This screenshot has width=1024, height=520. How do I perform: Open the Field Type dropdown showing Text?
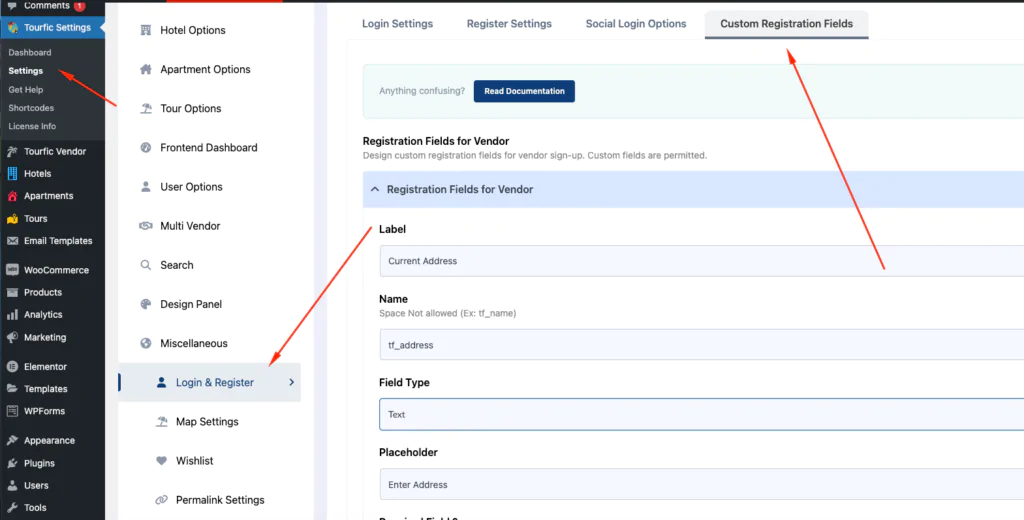point(701,414)
